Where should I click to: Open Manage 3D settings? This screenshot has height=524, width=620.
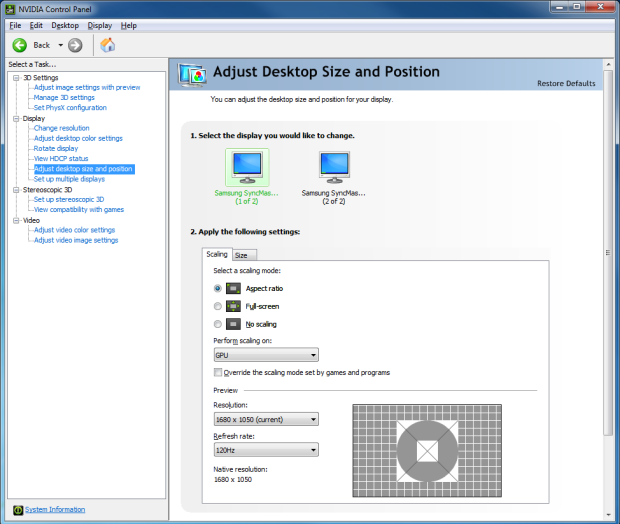pos(64,97)
